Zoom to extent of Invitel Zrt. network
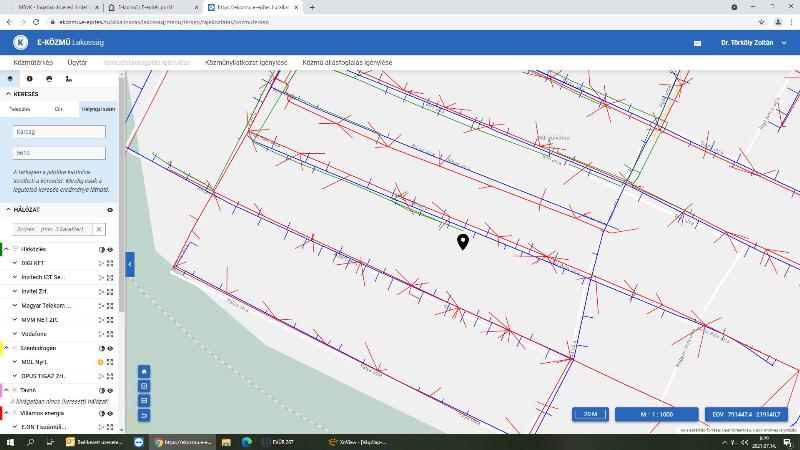The width and height of the screenshot is (800, 450). (110, 292)
